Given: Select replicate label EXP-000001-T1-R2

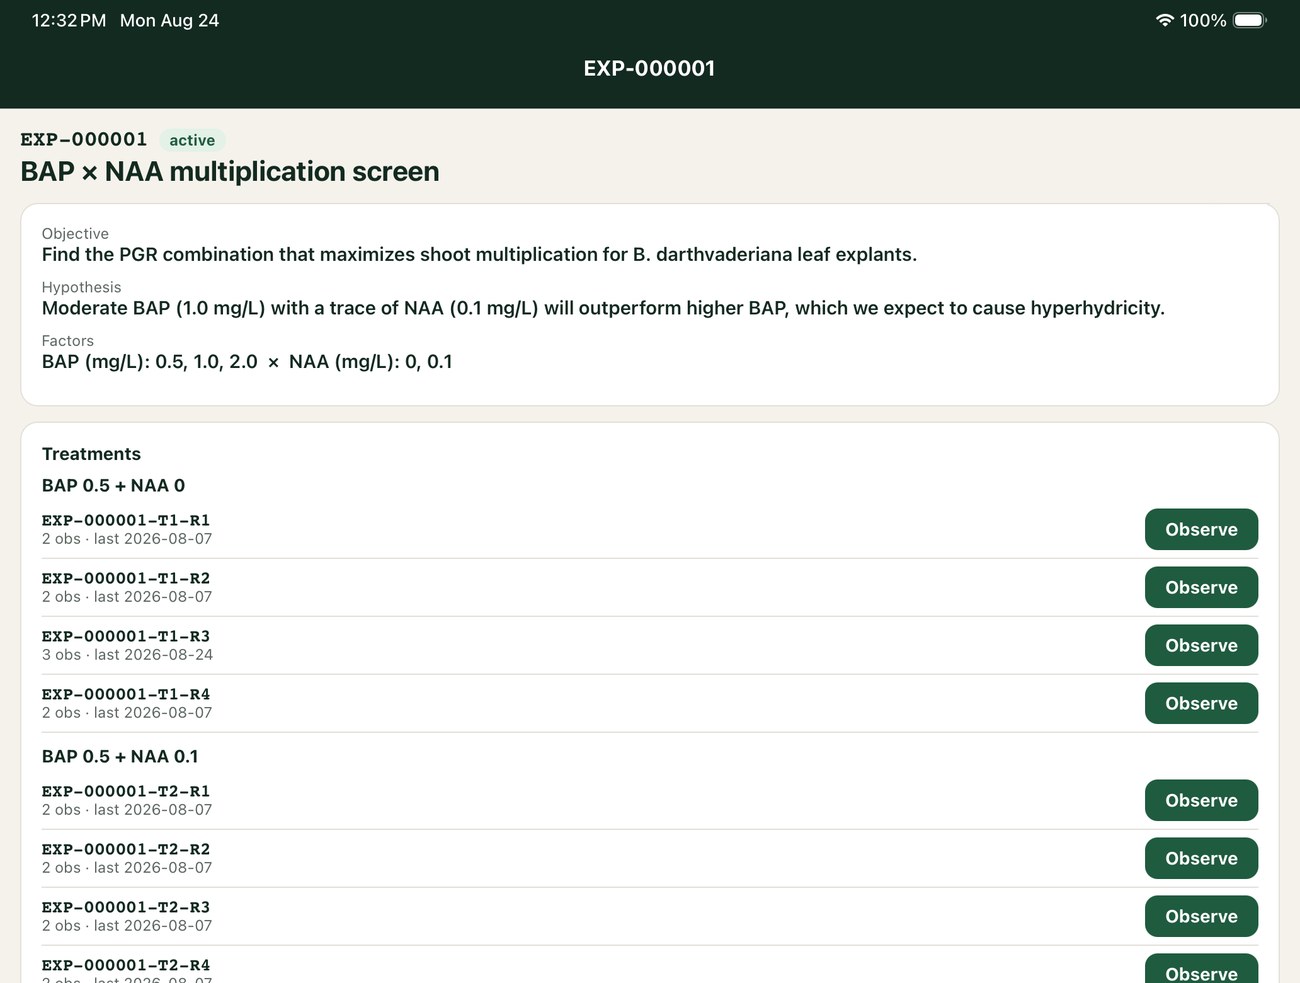Looking at the screenshot, I should click(x=126, y=578).
